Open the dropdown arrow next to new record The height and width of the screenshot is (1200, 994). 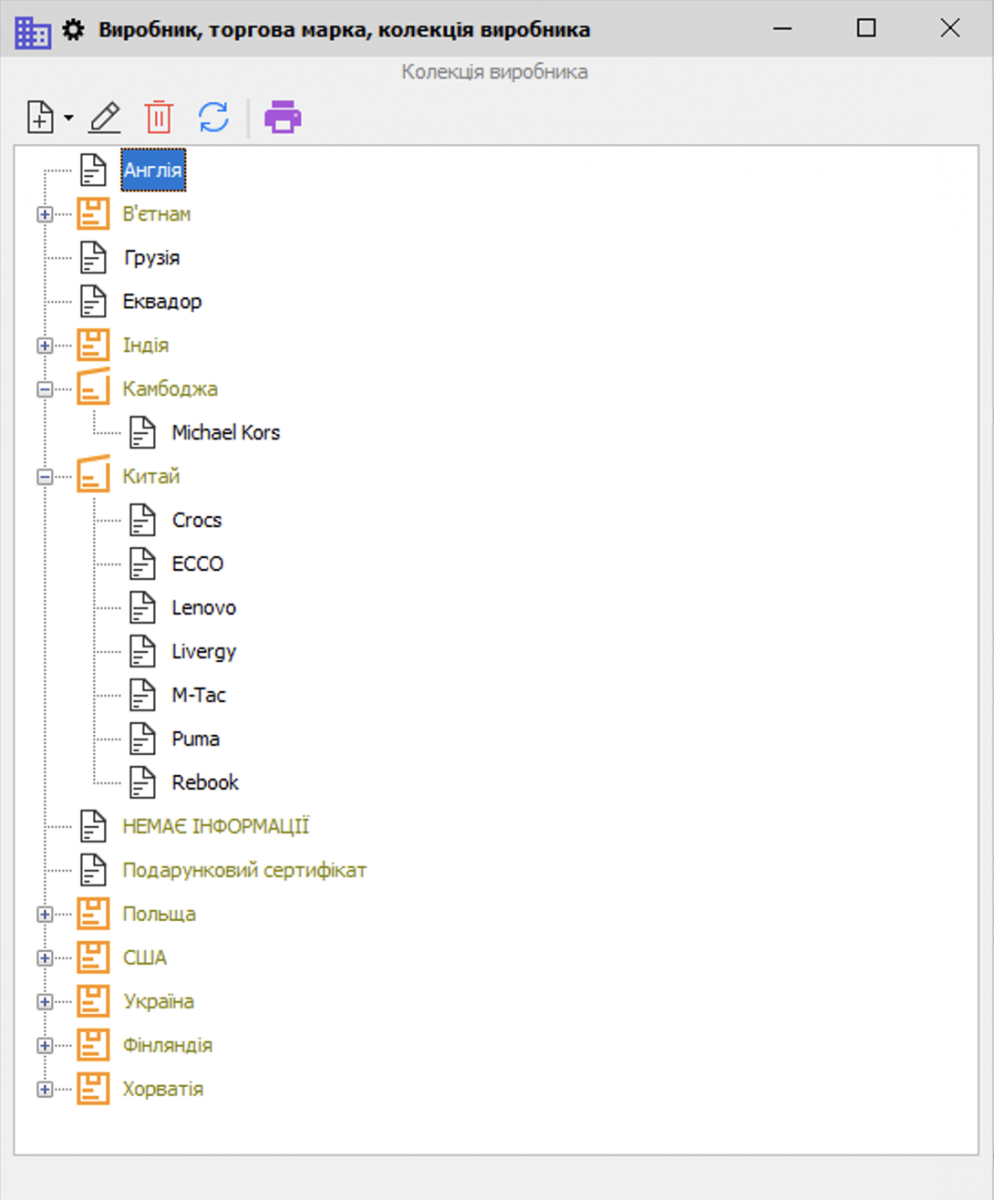[68, 118]
